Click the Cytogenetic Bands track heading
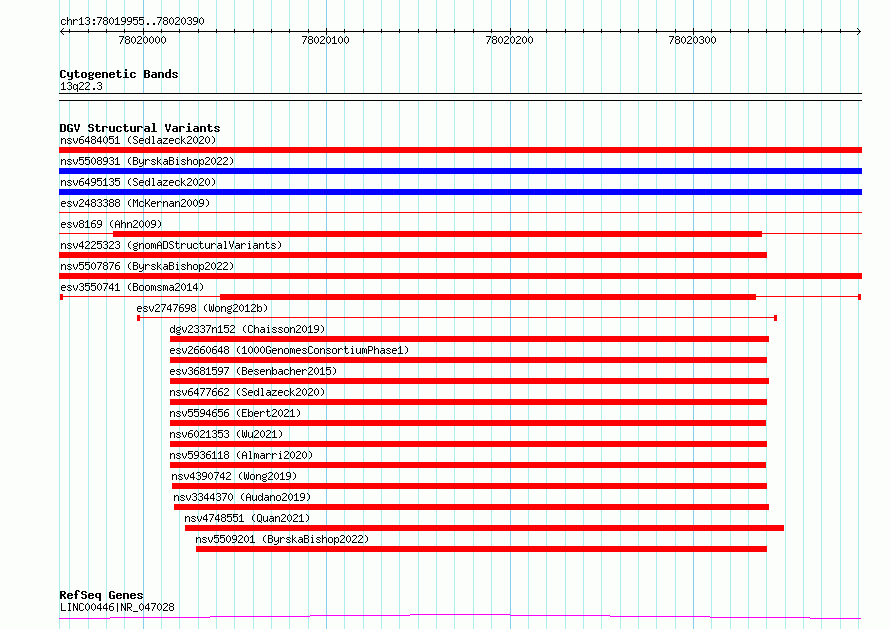 coord(119,74)
